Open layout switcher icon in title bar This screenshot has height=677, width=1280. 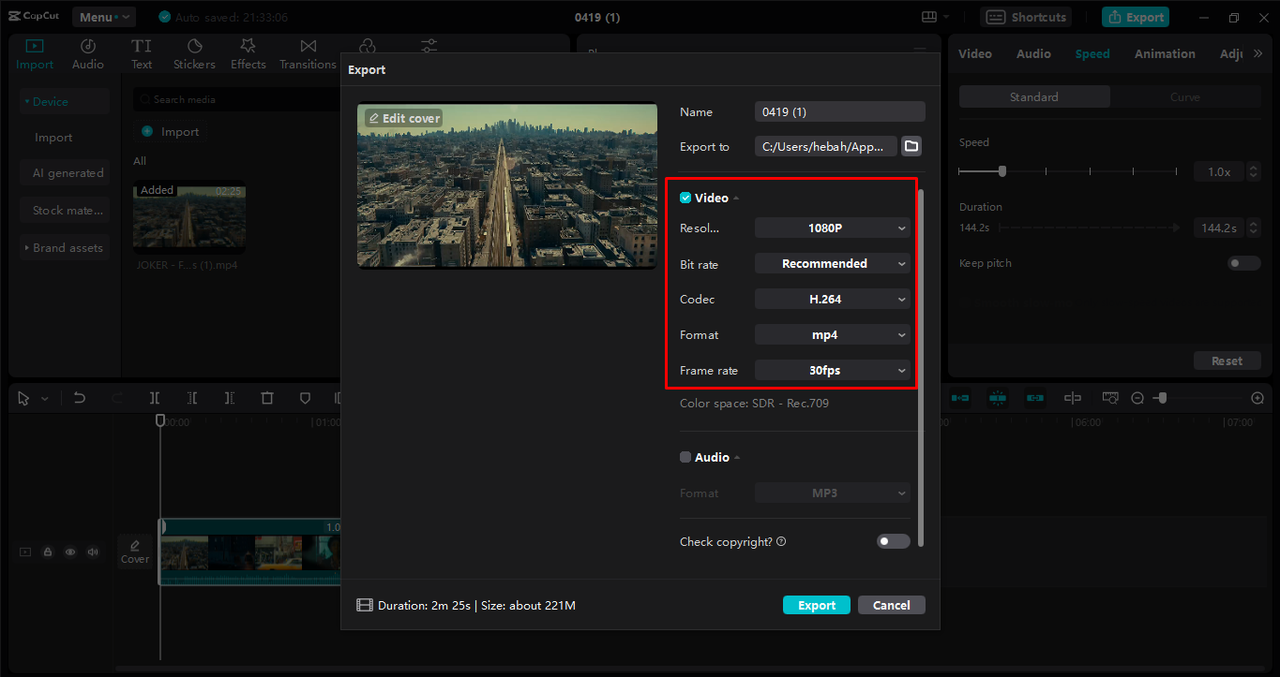(935, 17)
